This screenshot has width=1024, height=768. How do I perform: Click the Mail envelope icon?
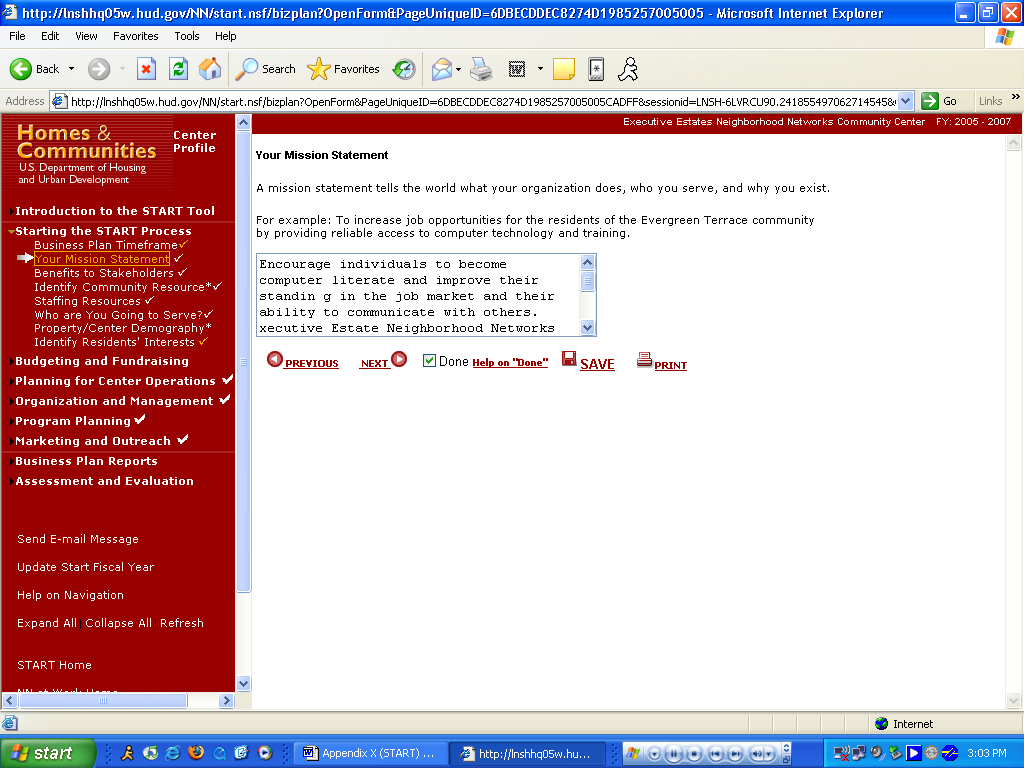pos(441,69)
